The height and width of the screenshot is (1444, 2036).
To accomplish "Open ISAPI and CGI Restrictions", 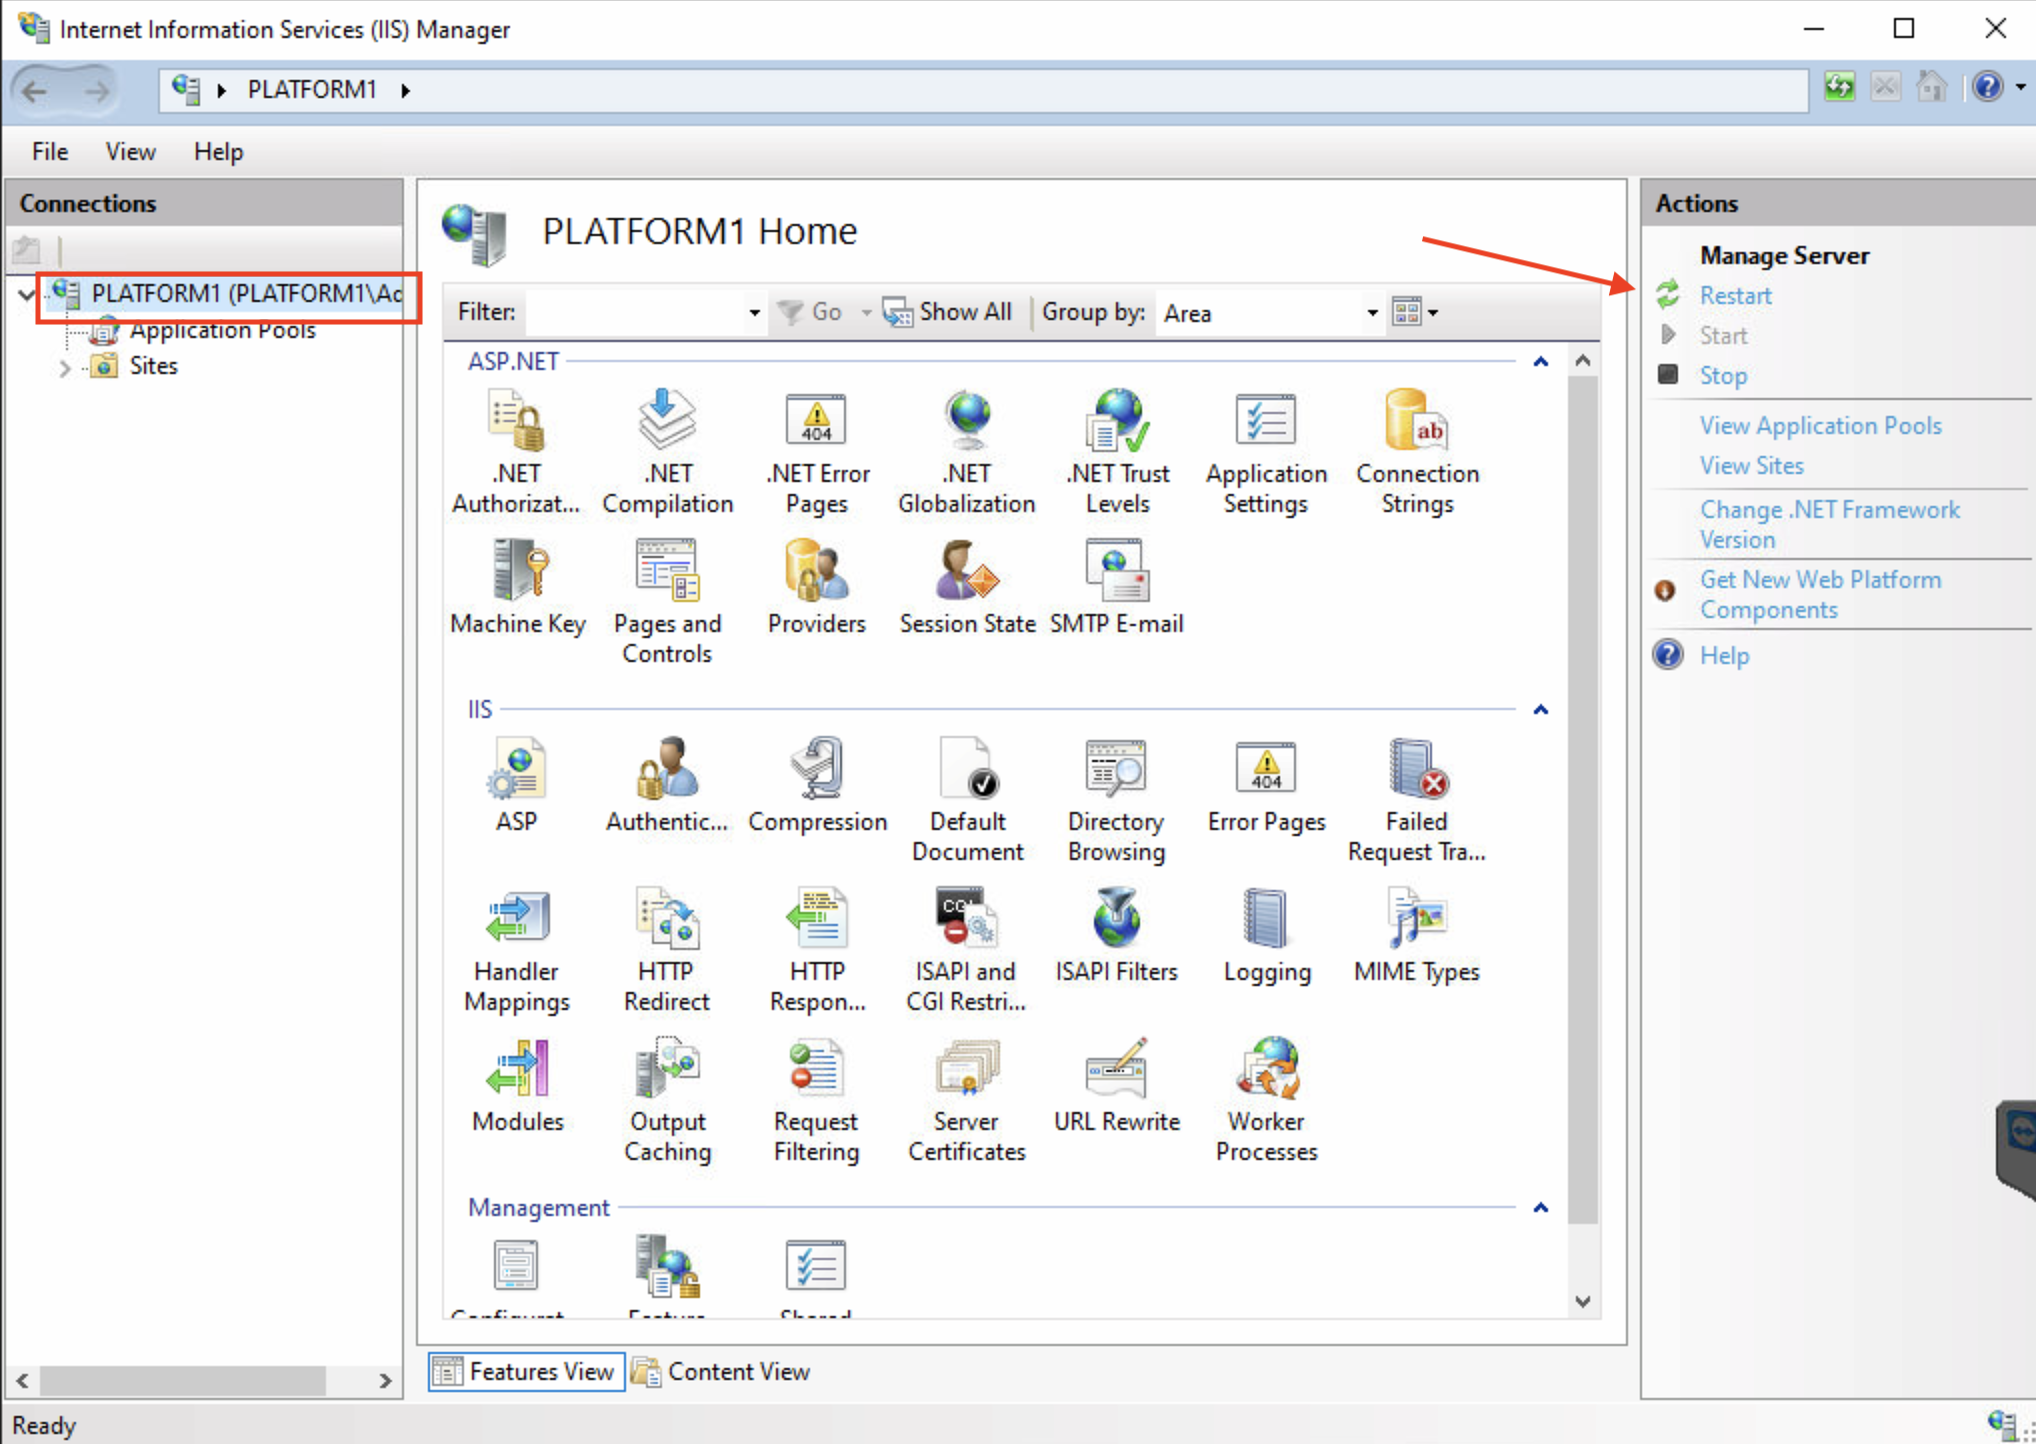I will tap(966, 950).
